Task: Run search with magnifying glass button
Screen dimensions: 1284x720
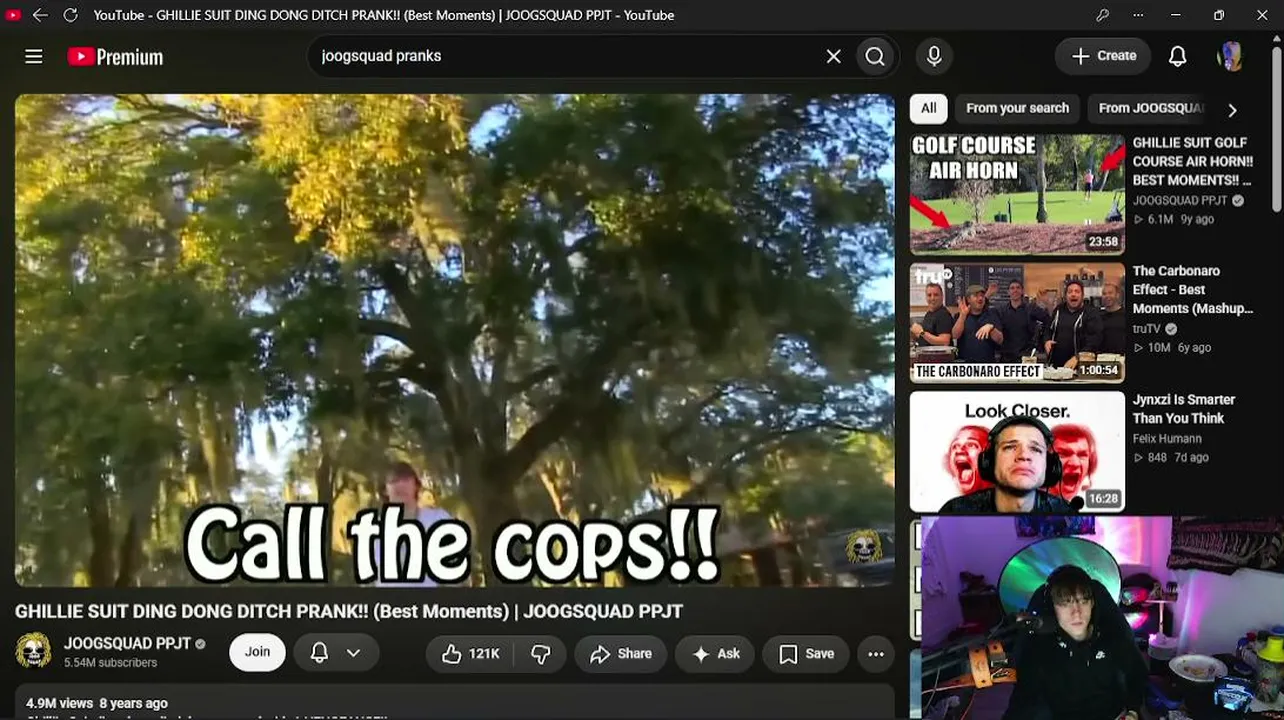Action: point(875,57)
